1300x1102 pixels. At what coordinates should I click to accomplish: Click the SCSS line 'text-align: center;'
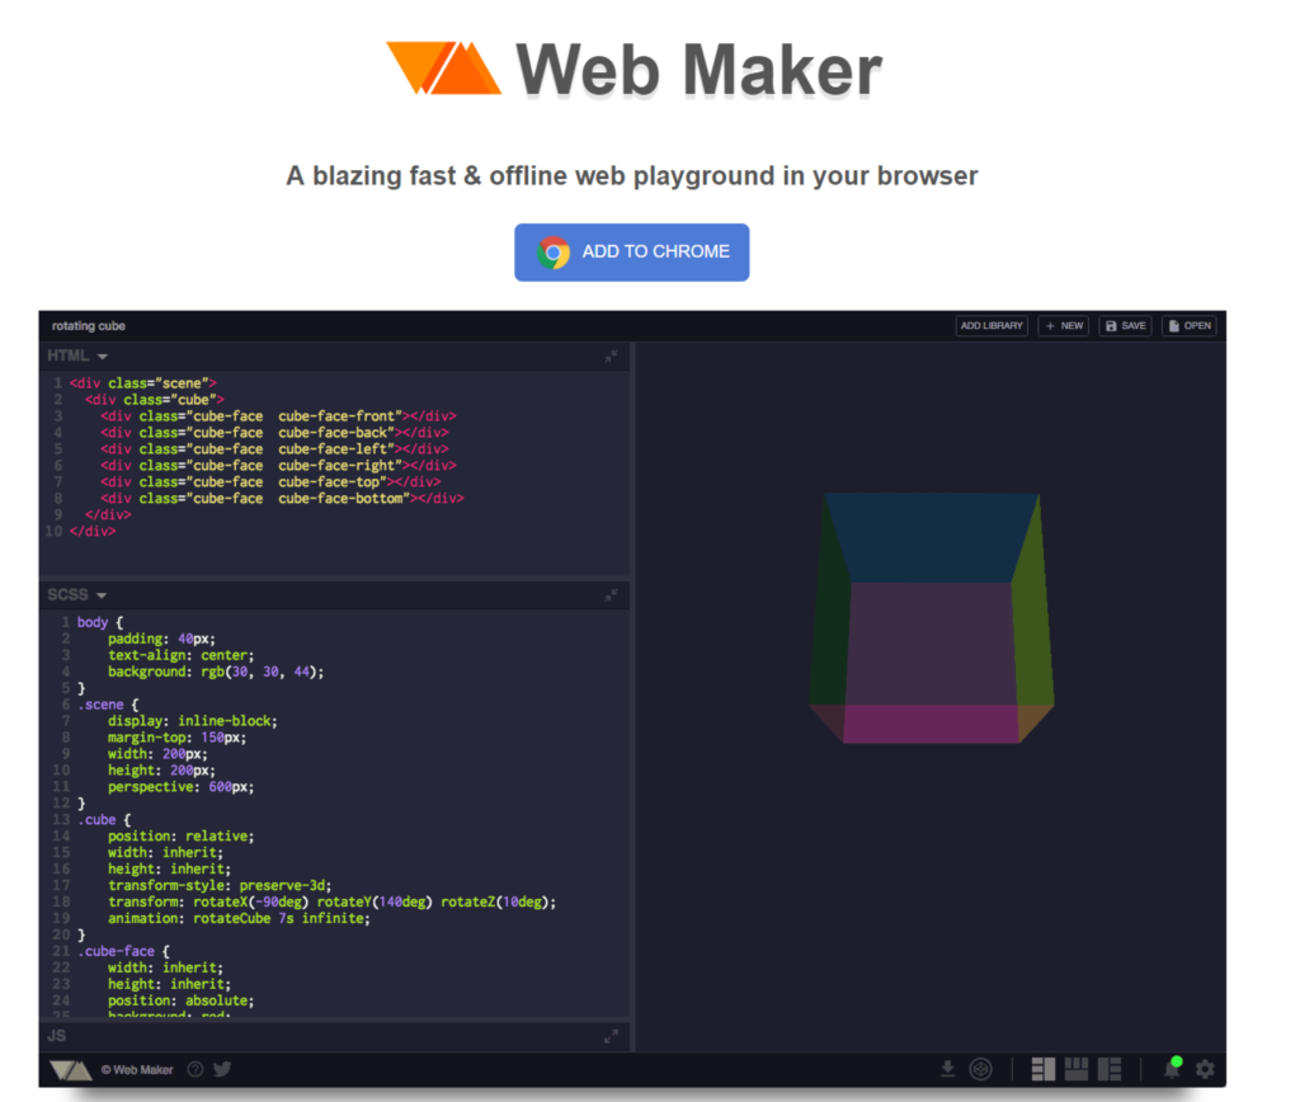[181, 655]
